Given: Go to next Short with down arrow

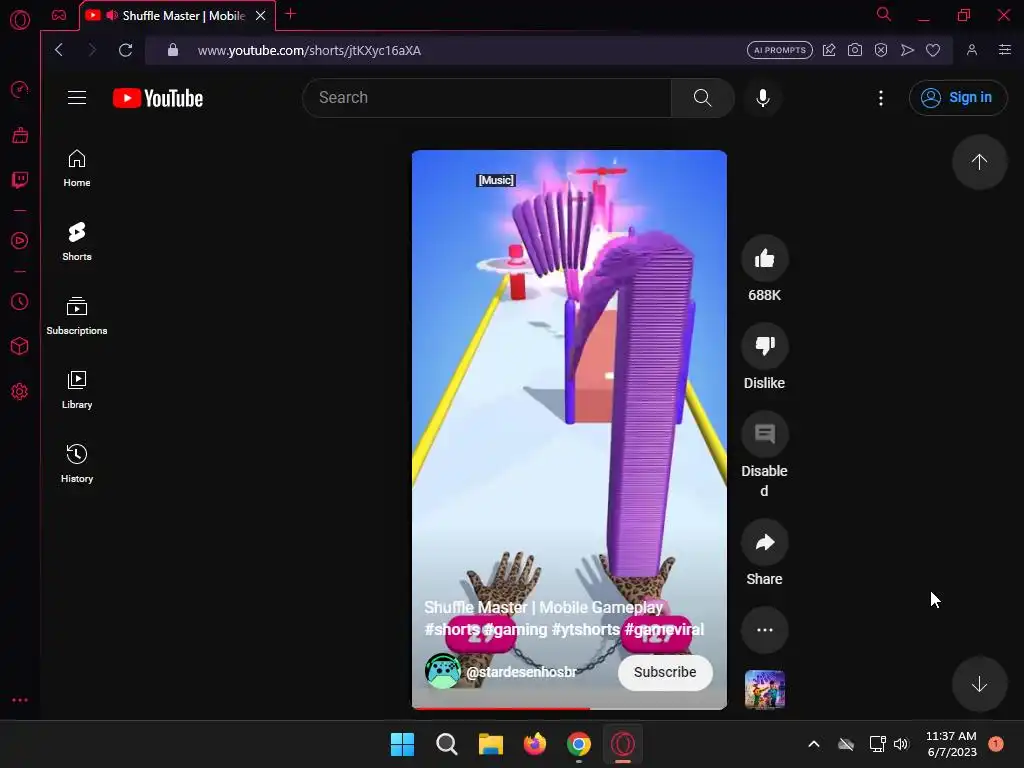Looking at the screenshot, I should (x=979, y=684).
